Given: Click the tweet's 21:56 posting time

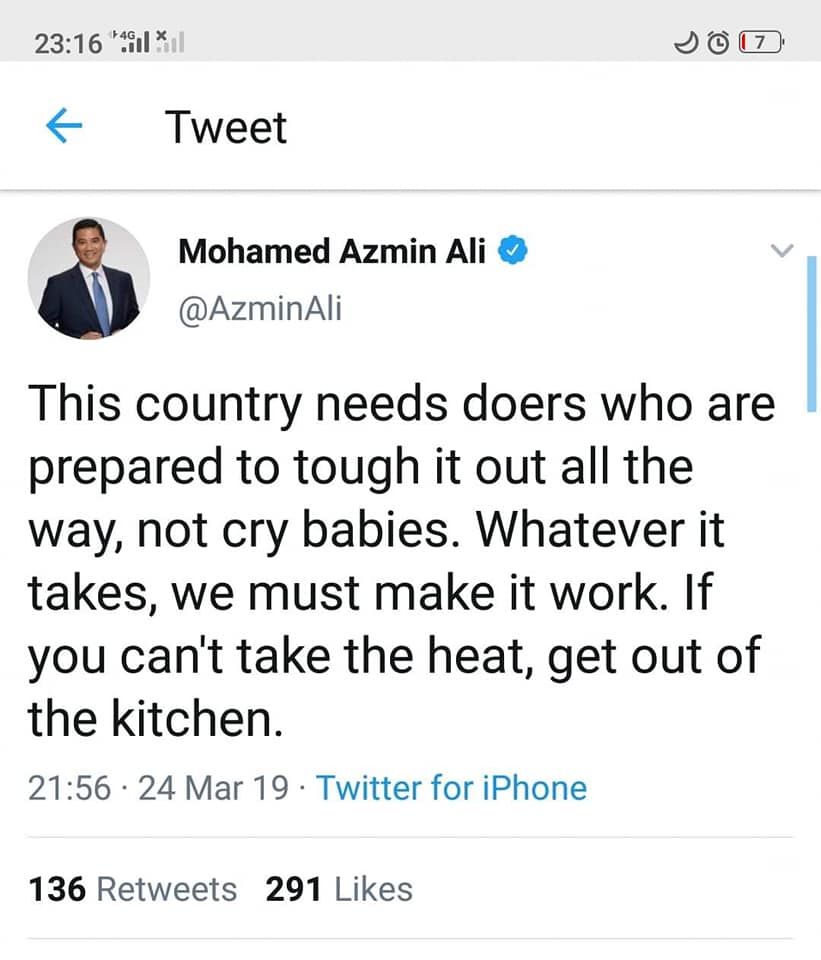Looking at the screenshot, I should (69, 788).
